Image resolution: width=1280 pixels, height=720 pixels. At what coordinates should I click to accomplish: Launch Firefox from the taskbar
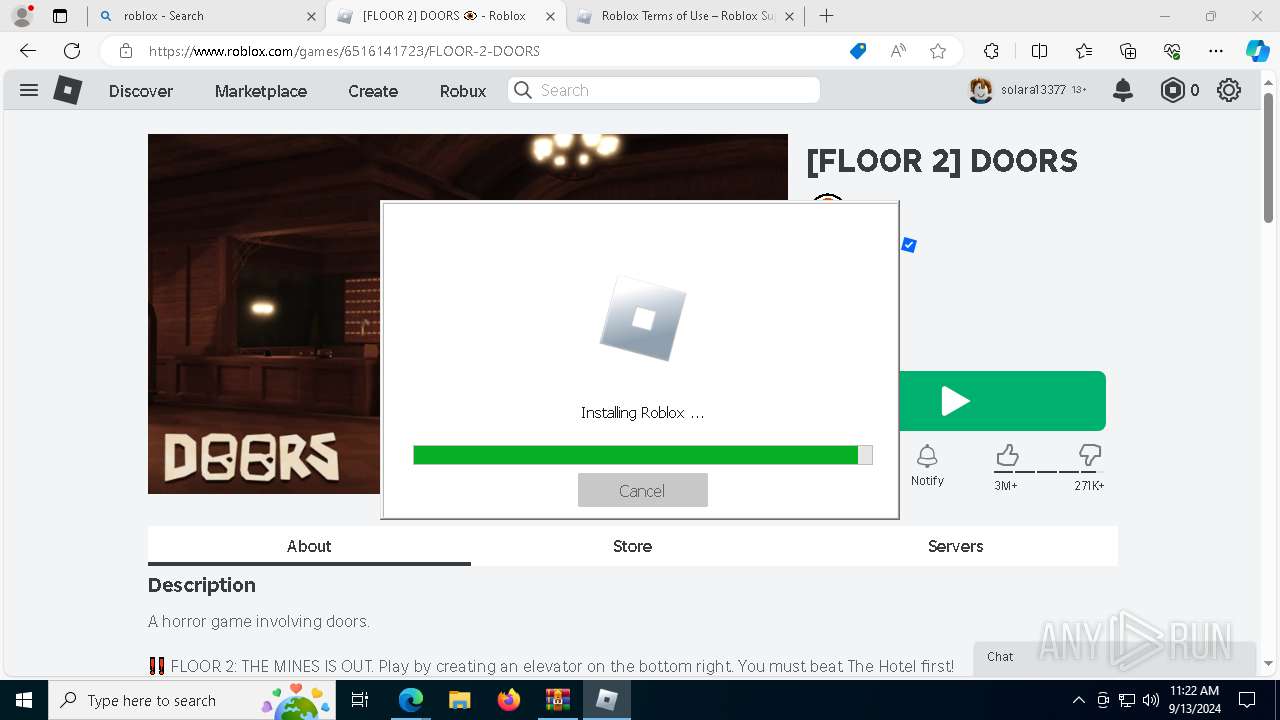pyautogui.click(x=508, y=700)
